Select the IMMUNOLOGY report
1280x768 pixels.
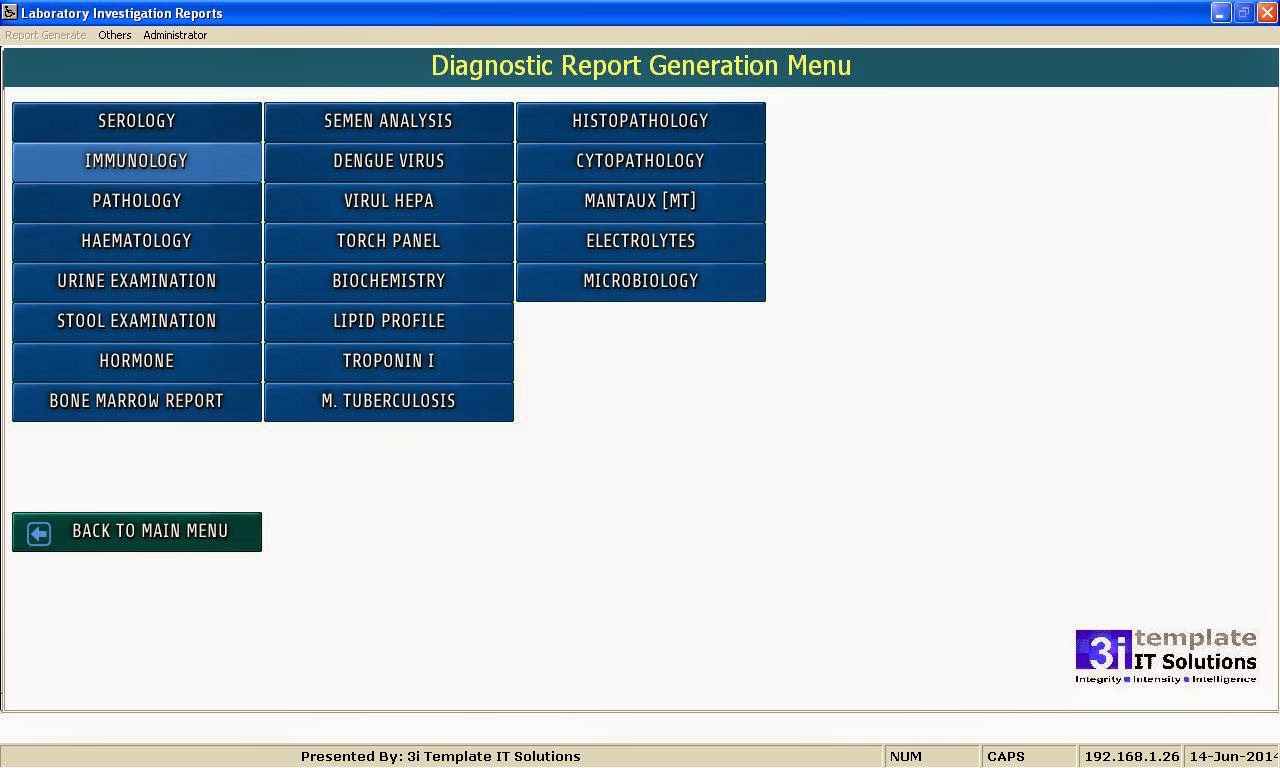[x=136, y=161]
